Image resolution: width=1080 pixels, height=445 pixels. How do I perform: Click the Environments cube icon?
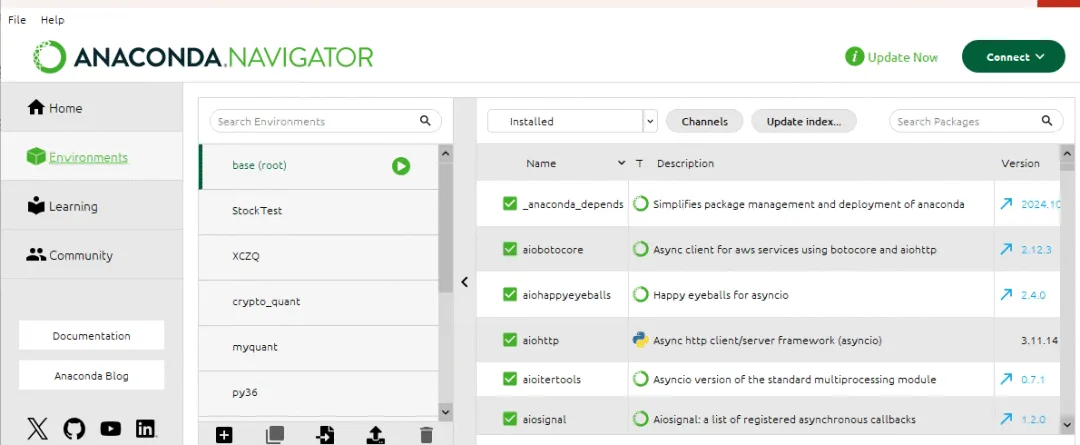(36, 157)
